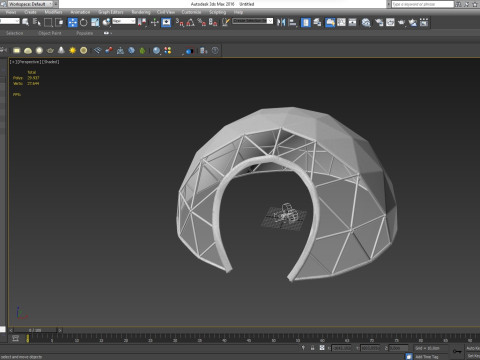Click the Mirror tool icon

tap(281, 22)
